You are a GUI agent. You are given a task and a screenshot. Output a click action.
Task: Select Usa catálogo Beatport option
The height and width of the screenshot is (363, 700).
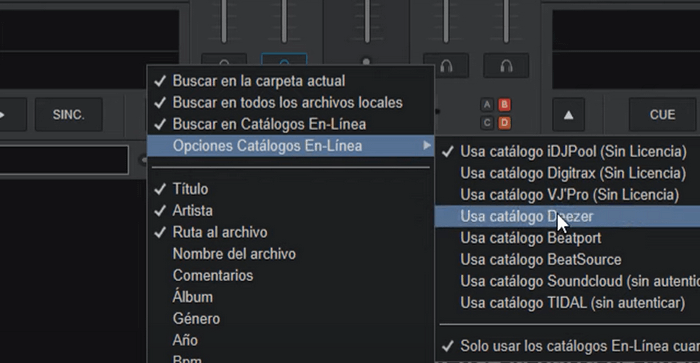(x=567, y=238)
